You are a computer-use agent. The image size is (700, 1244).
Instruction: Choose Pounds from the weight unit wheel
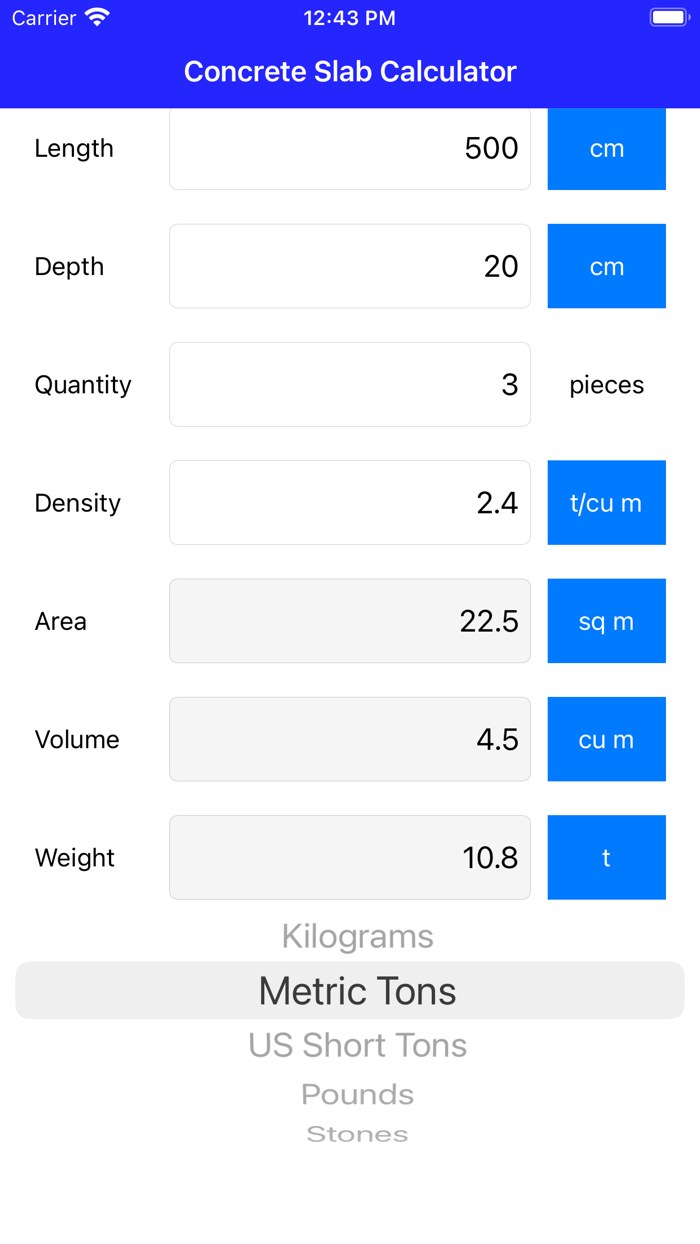[357, 1093]
